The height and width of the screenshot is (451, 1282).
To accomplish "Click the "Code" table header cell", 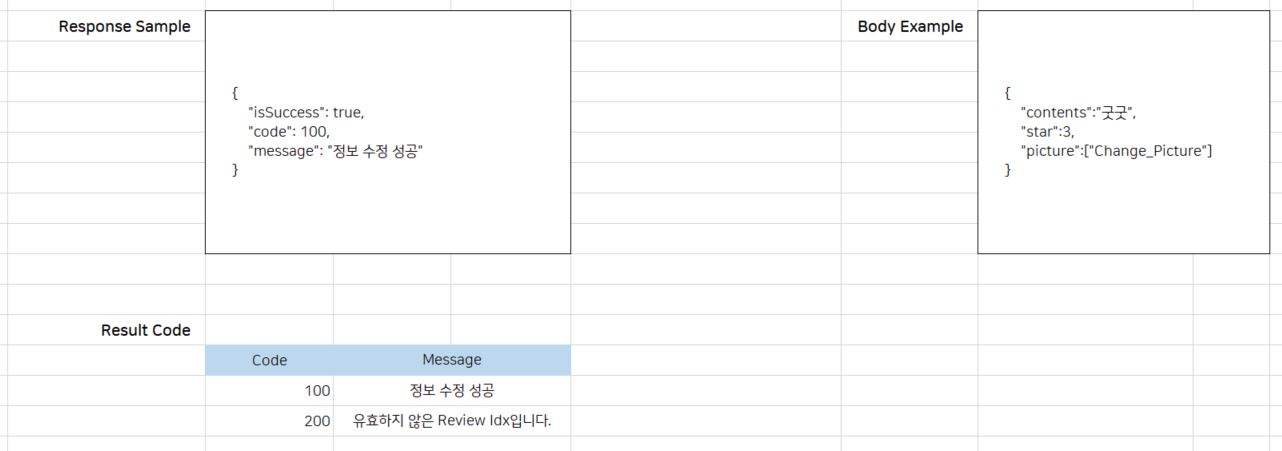I will pos(269,360).
